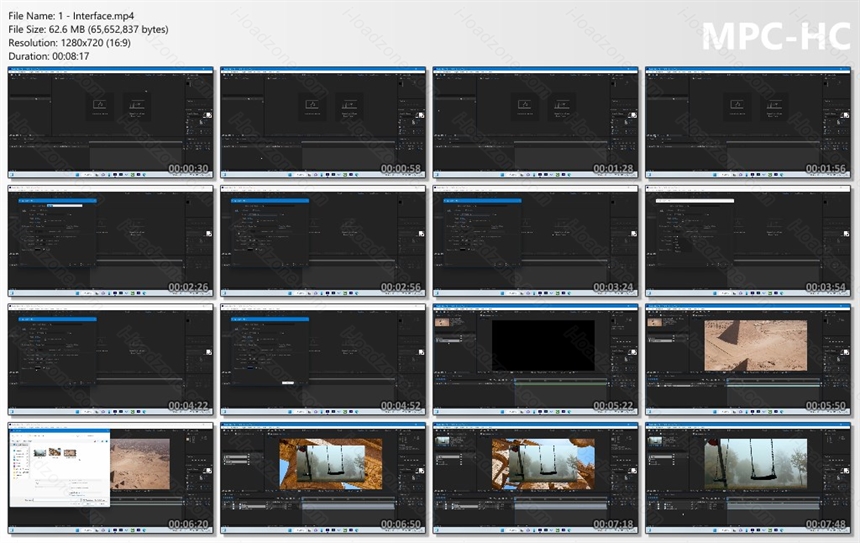Pick the frame captured at 00:02:26

(111, 241)
